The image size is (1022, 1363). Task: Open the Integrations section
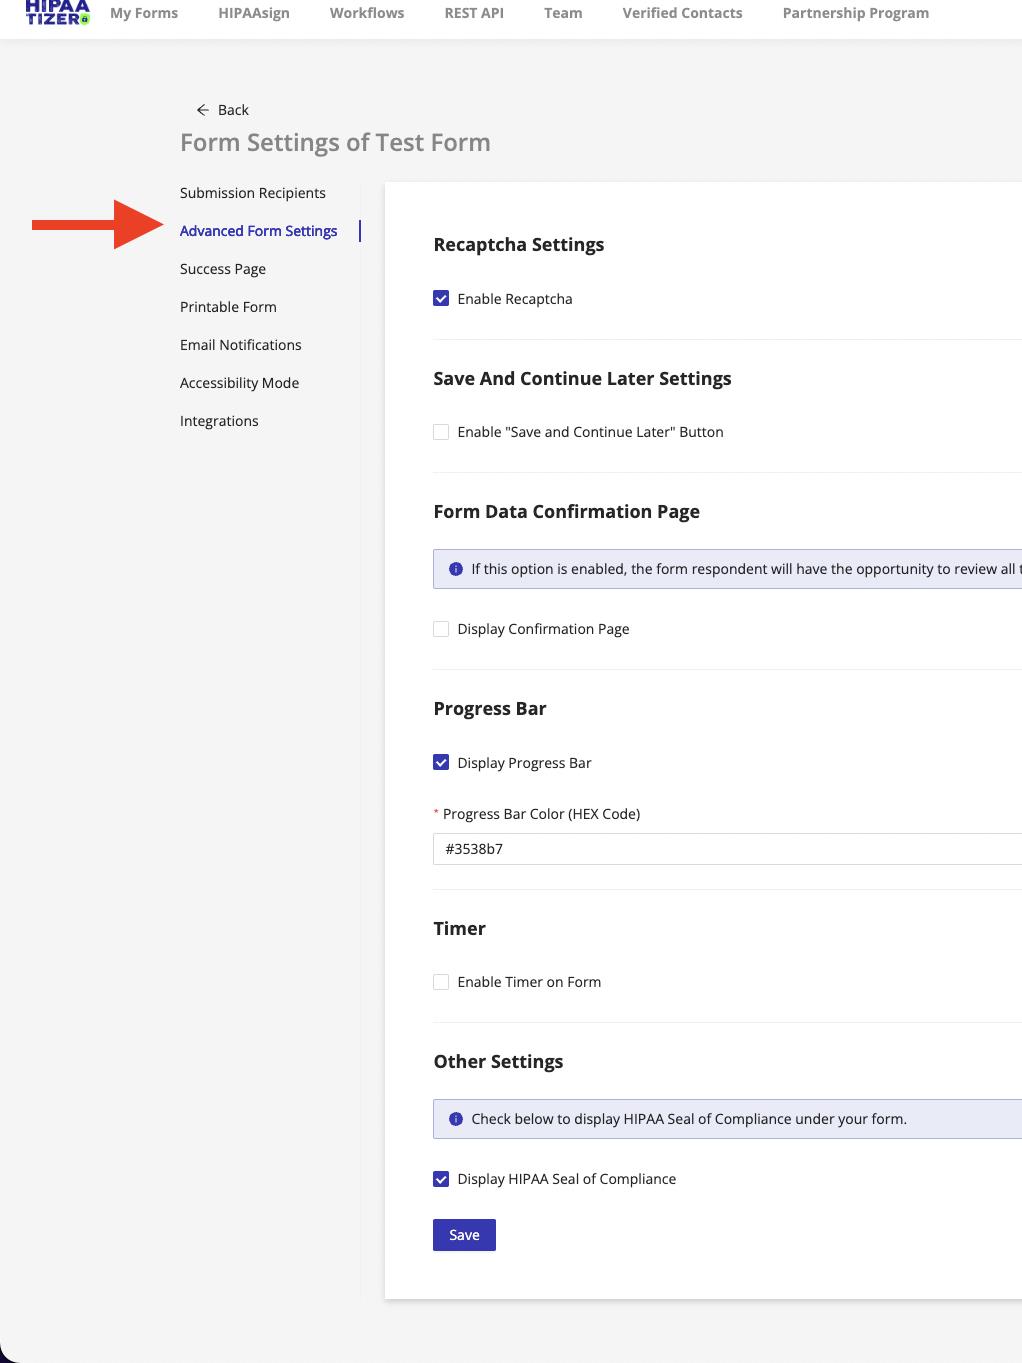click(x=219, y=420)
